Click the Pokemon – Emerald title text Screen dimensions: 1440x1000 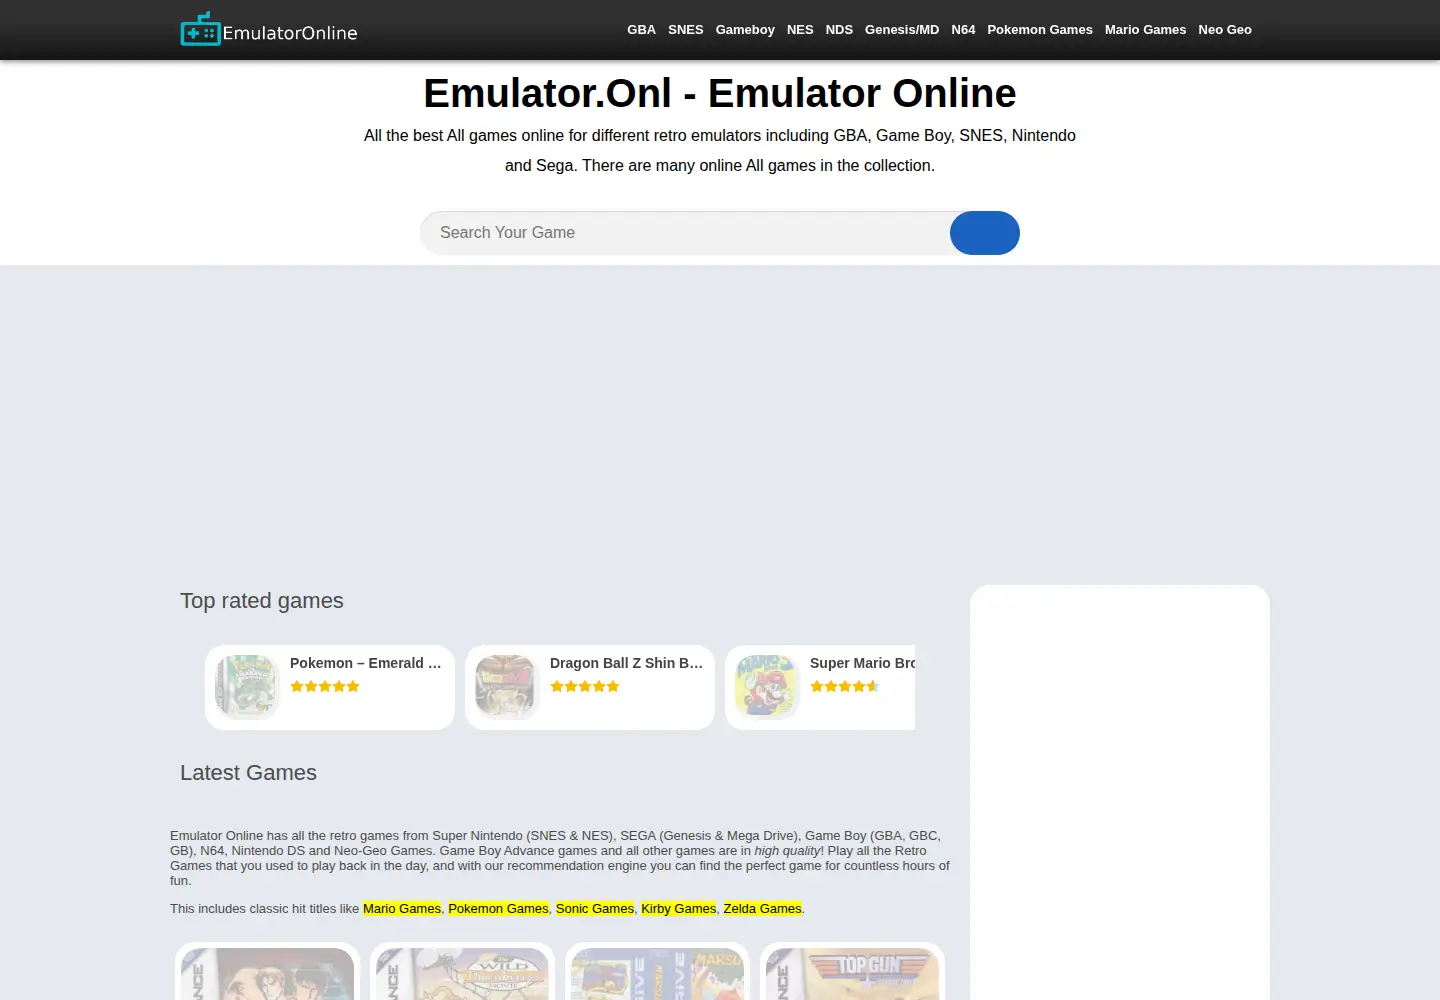pos(366,663)
